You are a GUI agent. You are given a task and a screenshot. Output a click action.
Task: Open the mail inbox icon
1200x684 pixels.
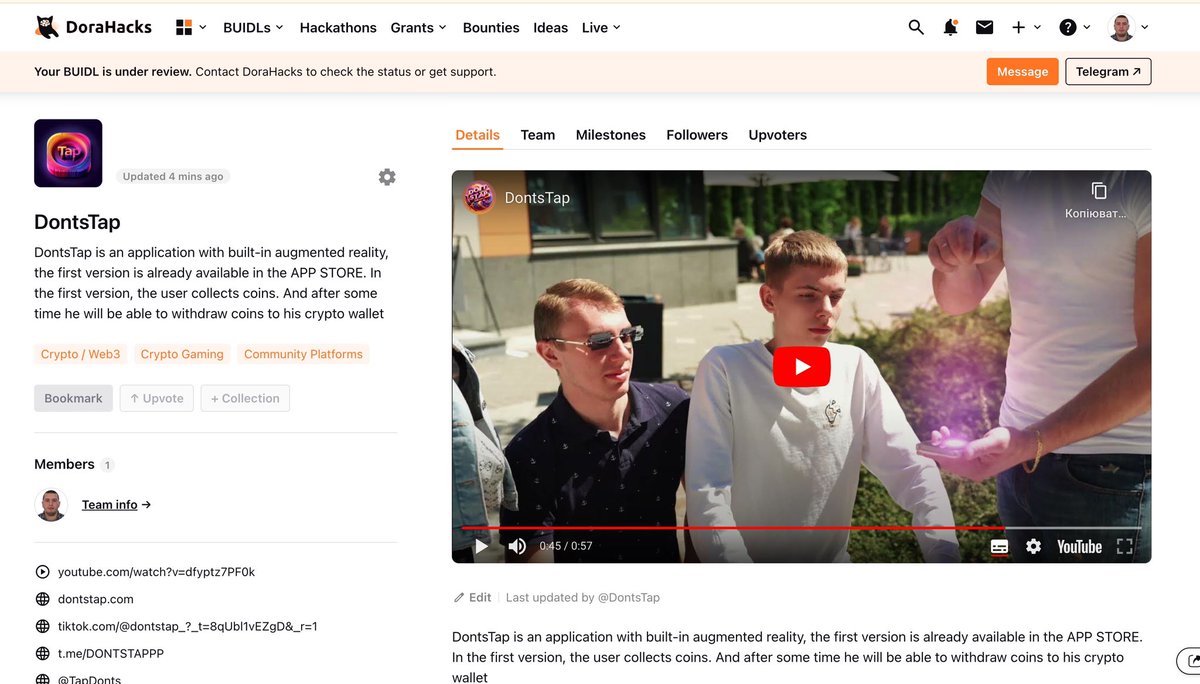pyautogui.click(x=984, y=27)
